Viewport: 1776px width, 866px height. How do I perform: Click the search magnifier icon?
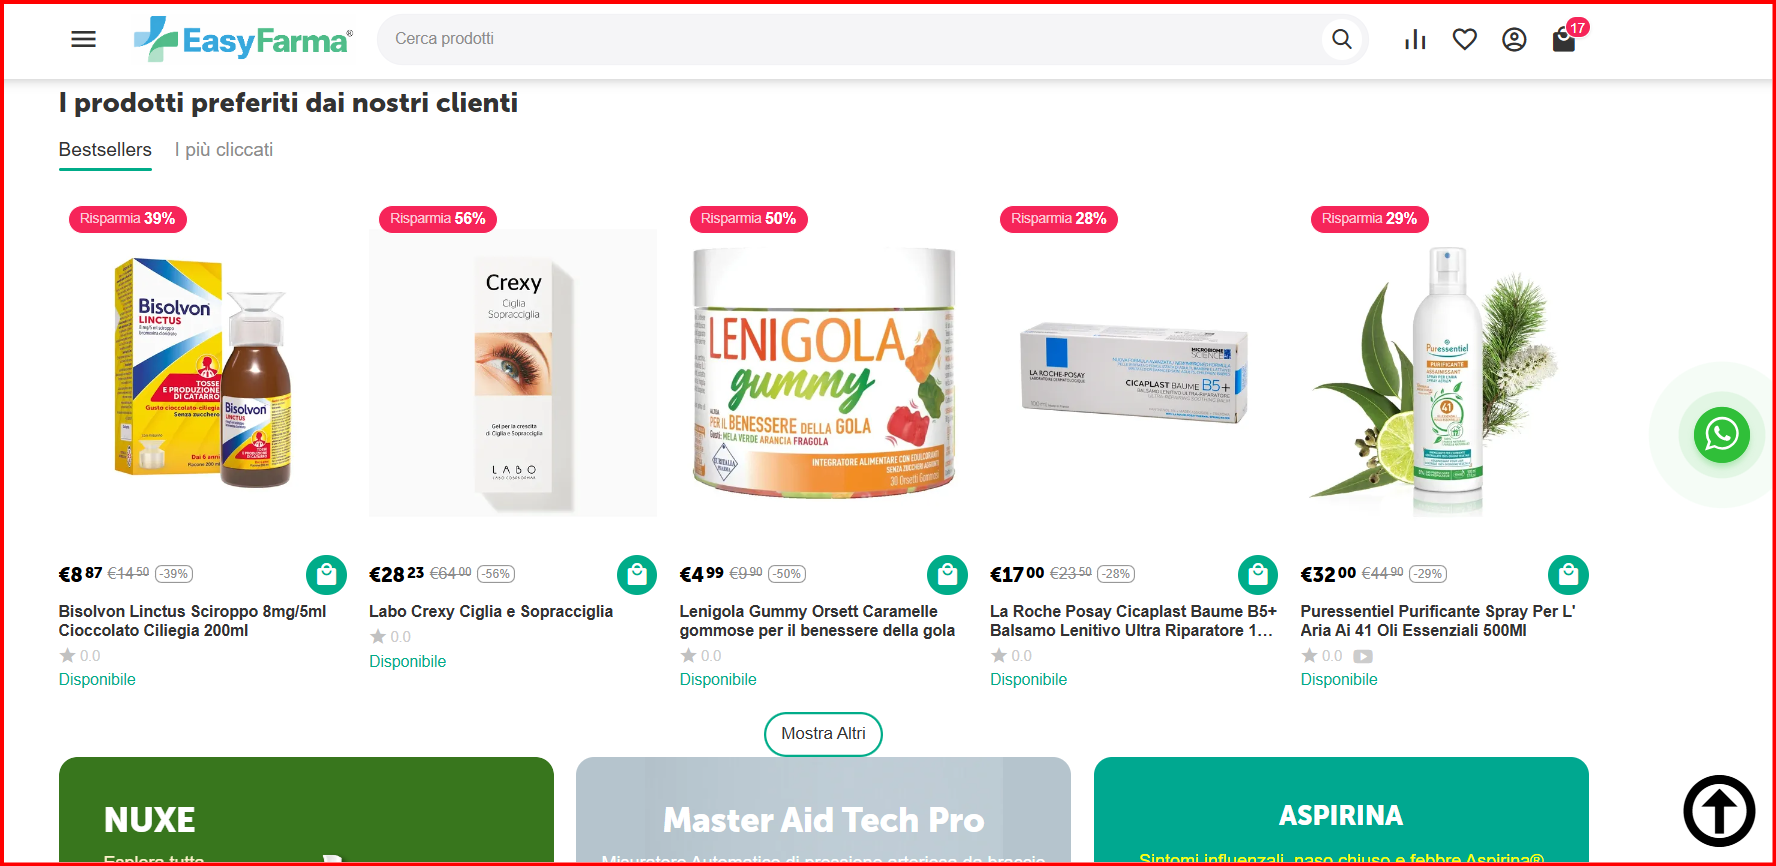[1342, 39]
